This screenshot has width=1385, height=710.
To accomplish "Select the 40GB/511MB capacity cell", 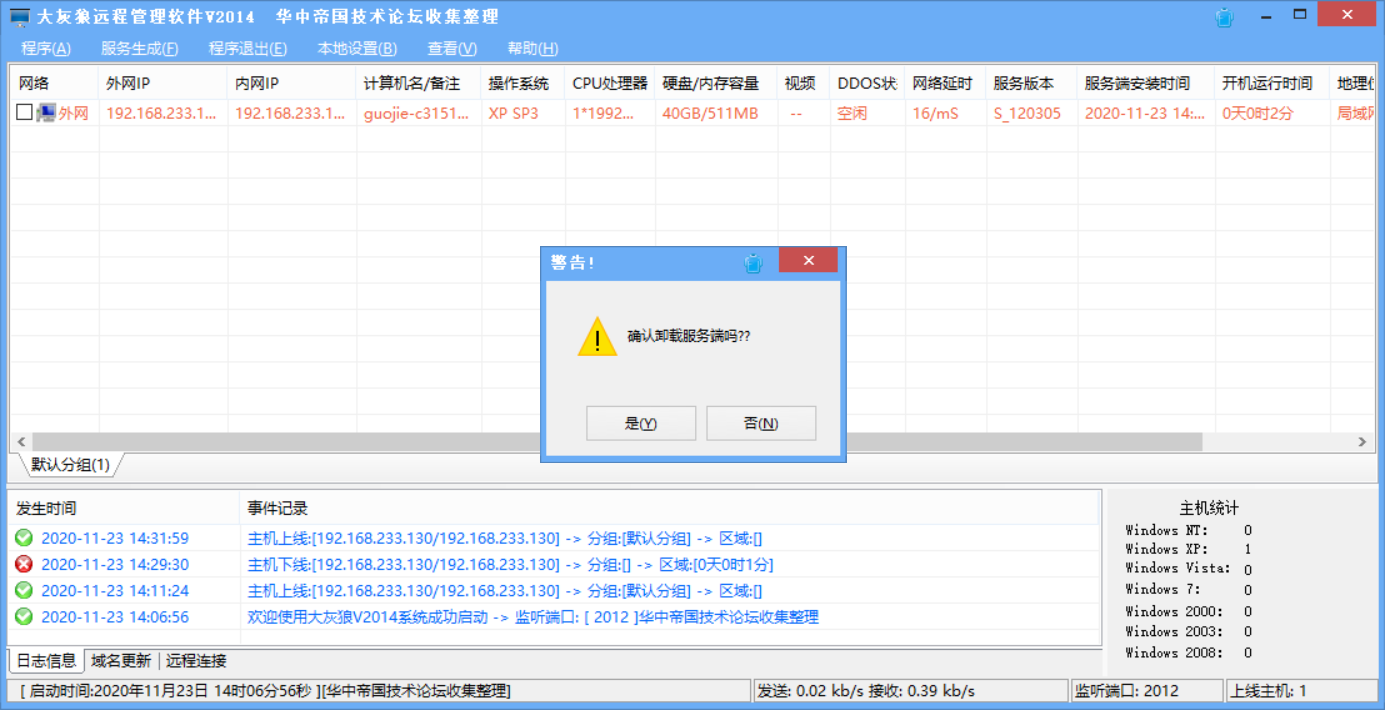I will 710,113.
